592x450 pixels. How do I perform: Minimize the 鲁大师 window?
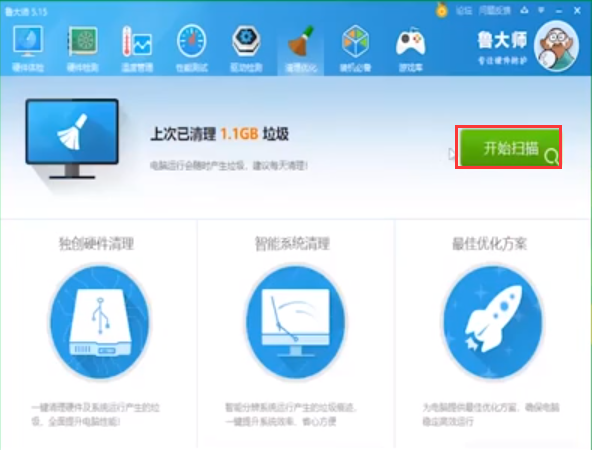[559, 11]
